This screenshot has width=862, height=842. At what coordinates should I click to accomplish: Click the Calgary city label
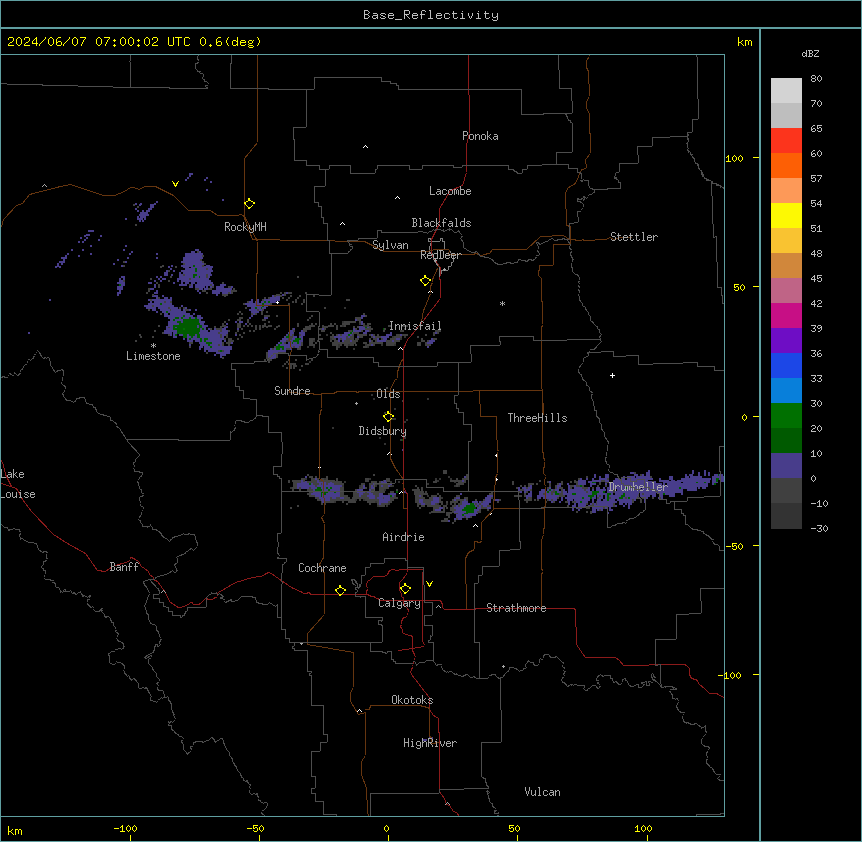point(399,603)
